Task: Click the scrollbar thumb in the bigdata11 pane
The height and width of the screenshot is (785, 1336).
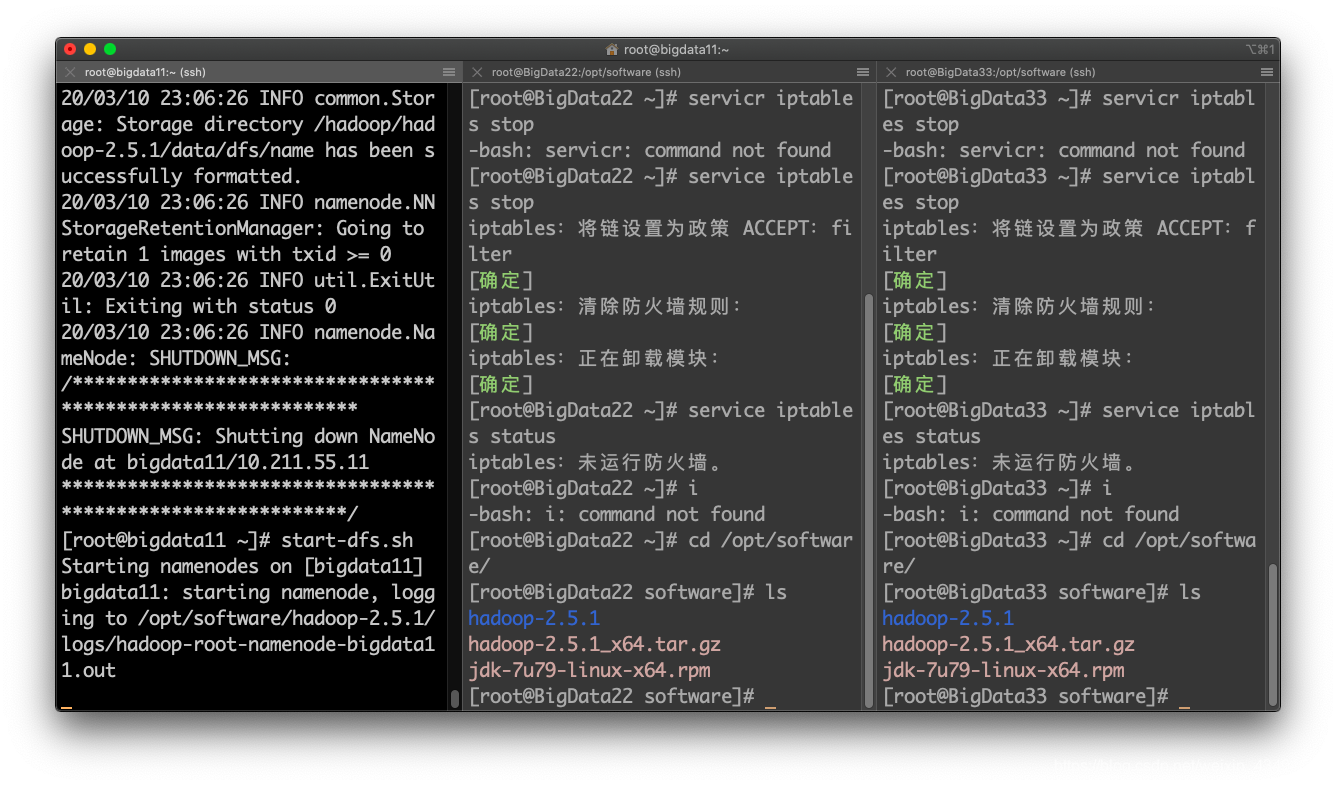Action: pyautogui.click(x=454, y=698)
